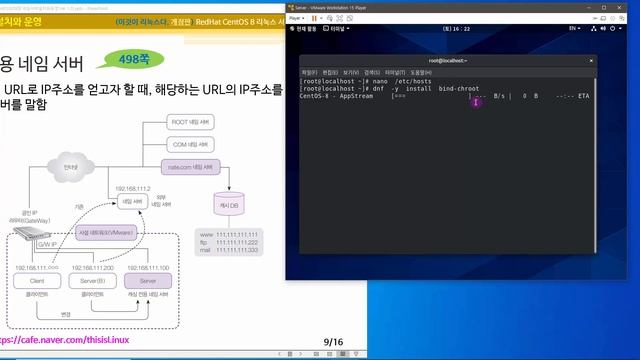This screenshot has width=640, height=360.
Task: Click the rightmost VMware toolbar status icon
Action: click(622, 18)
